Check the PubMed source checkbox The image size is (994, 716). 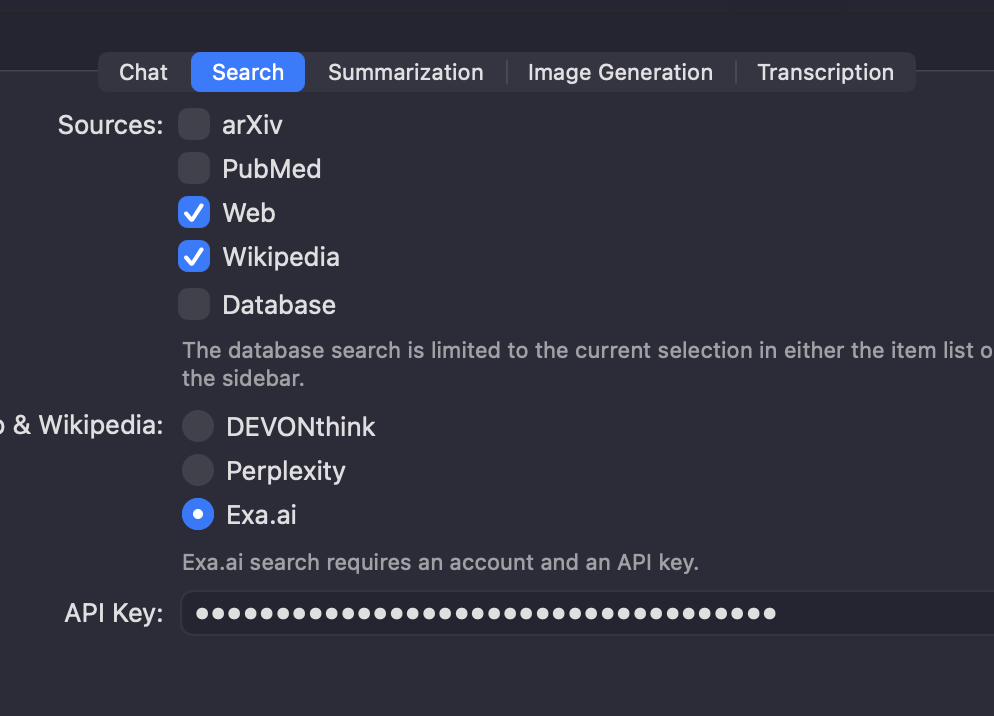click(194, 168)
